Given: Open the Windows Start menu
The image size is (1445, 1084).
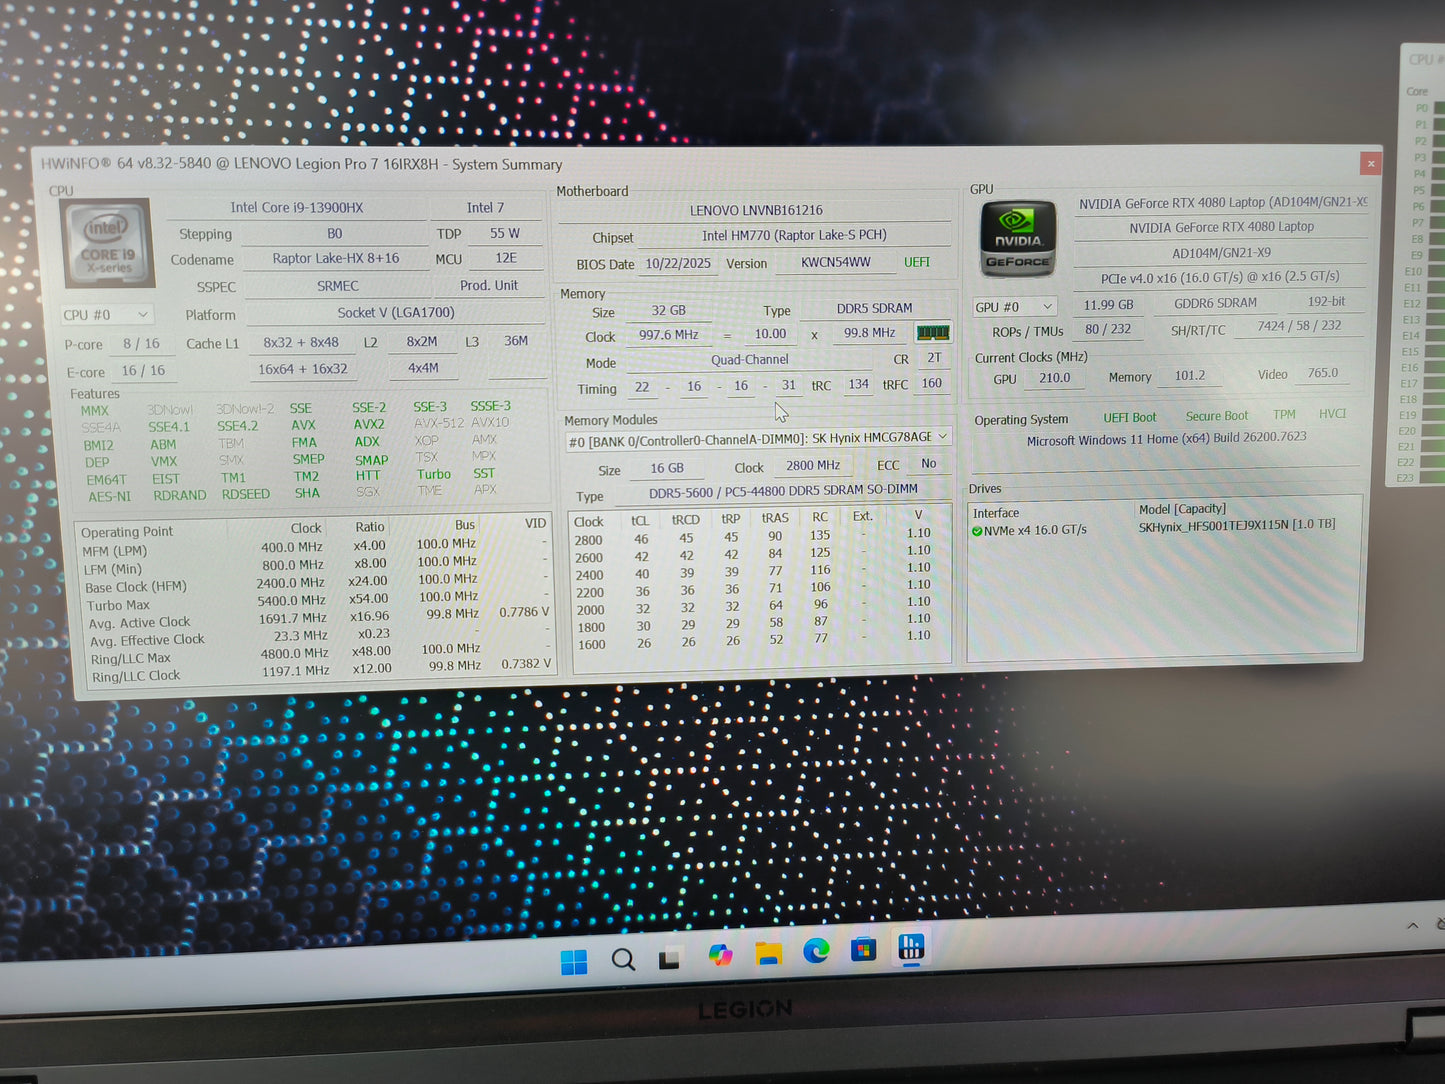Looking at the screenshot, I should point(573,960).
